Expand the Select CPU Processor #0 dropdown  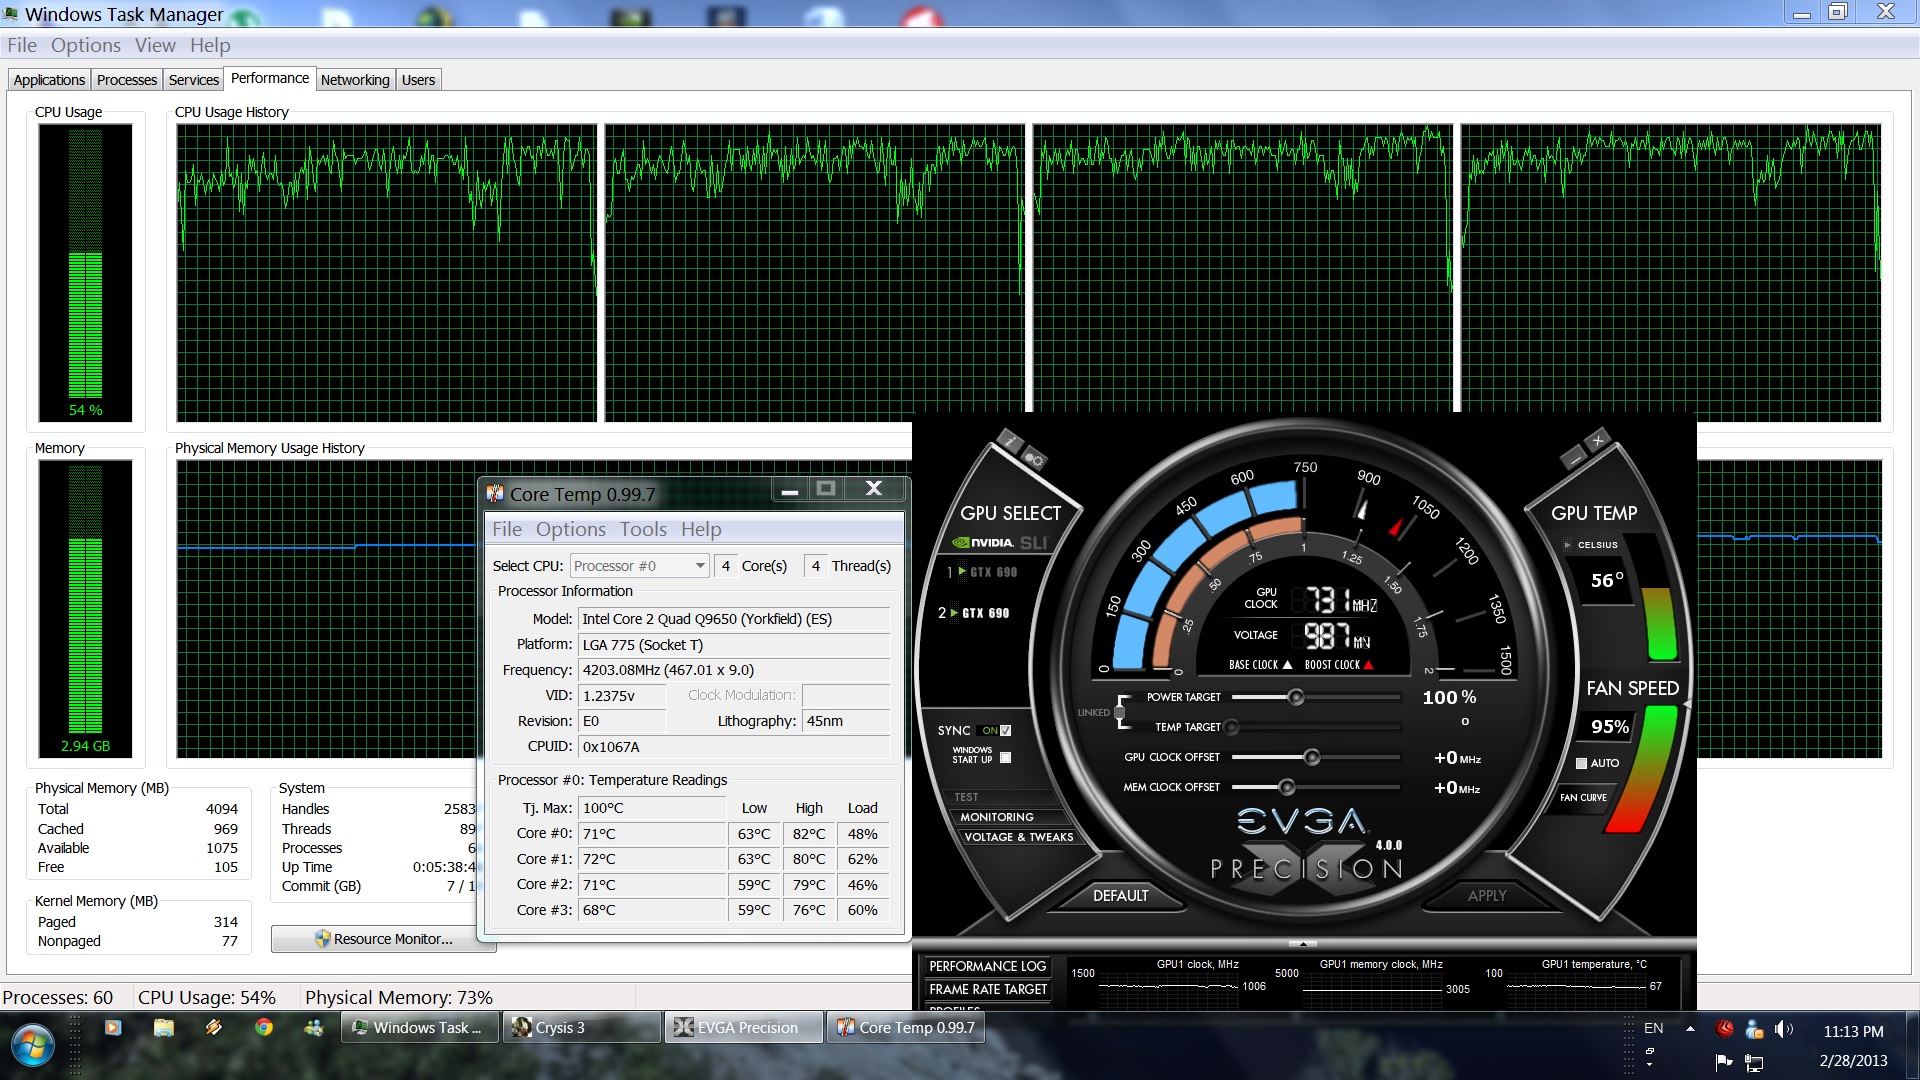tap(700, 566)
